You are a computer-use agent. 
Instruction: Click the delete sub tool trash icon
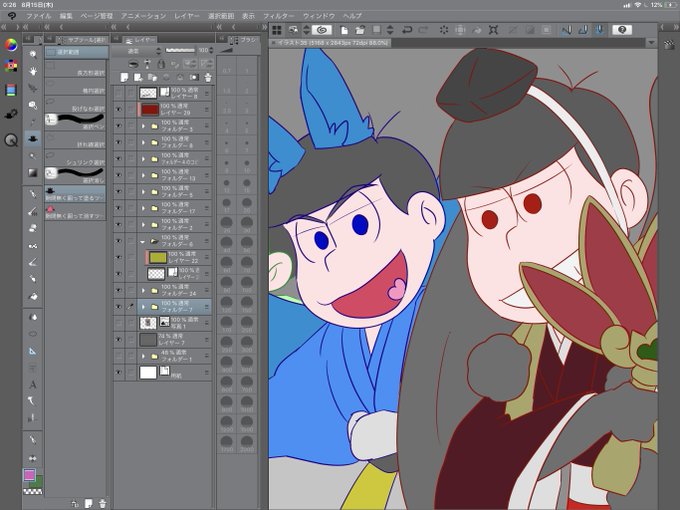point(102,503)
